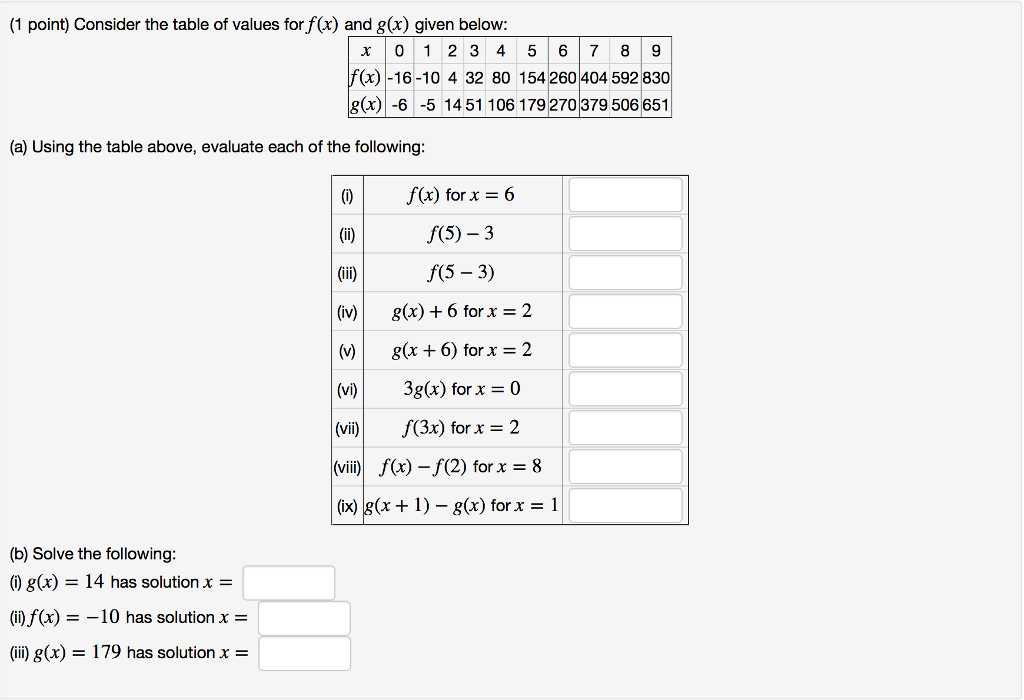Click the answer box for f(3x) for x = 2
The width and height of the screenshot is (1024, 700).
(624, 427)
